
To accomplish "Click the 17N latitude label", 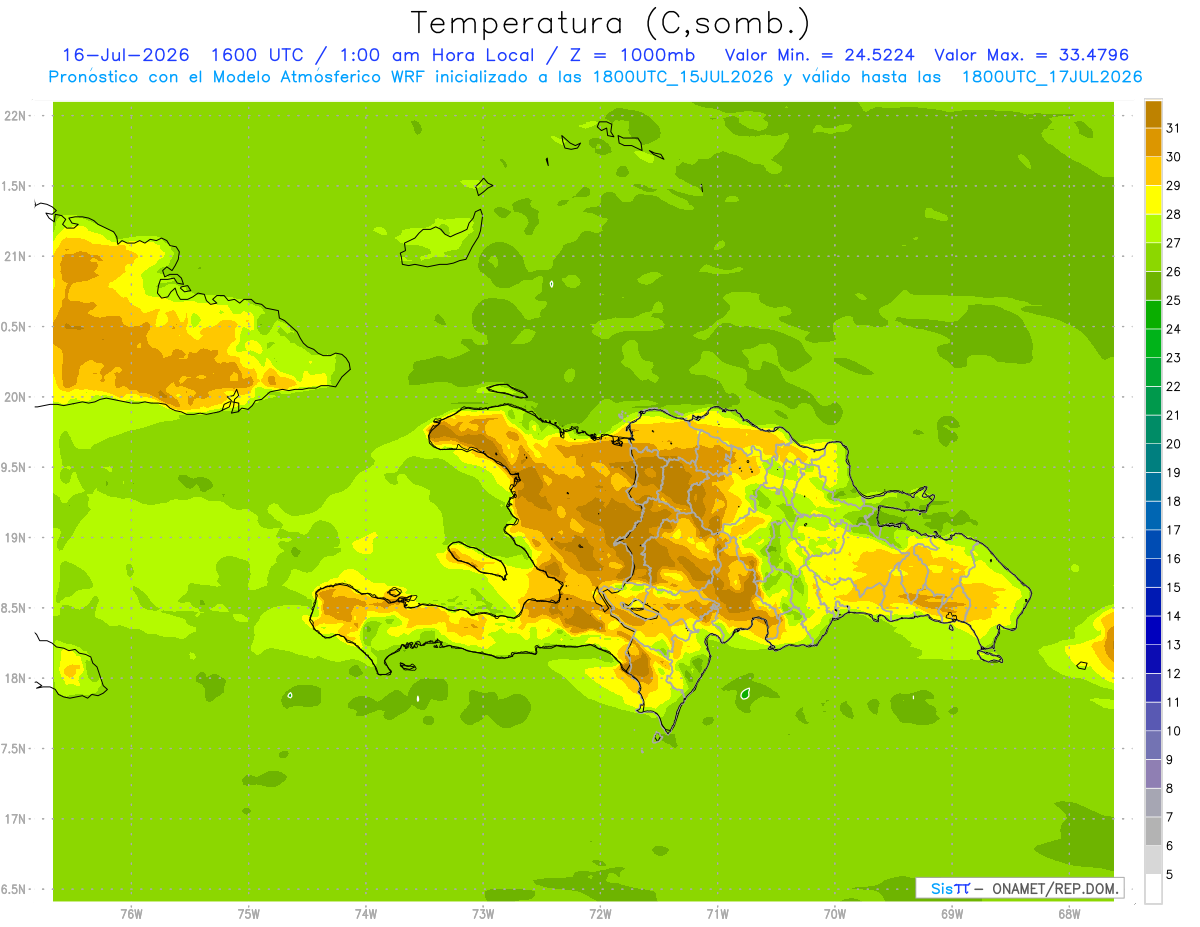I will point(17,819).
